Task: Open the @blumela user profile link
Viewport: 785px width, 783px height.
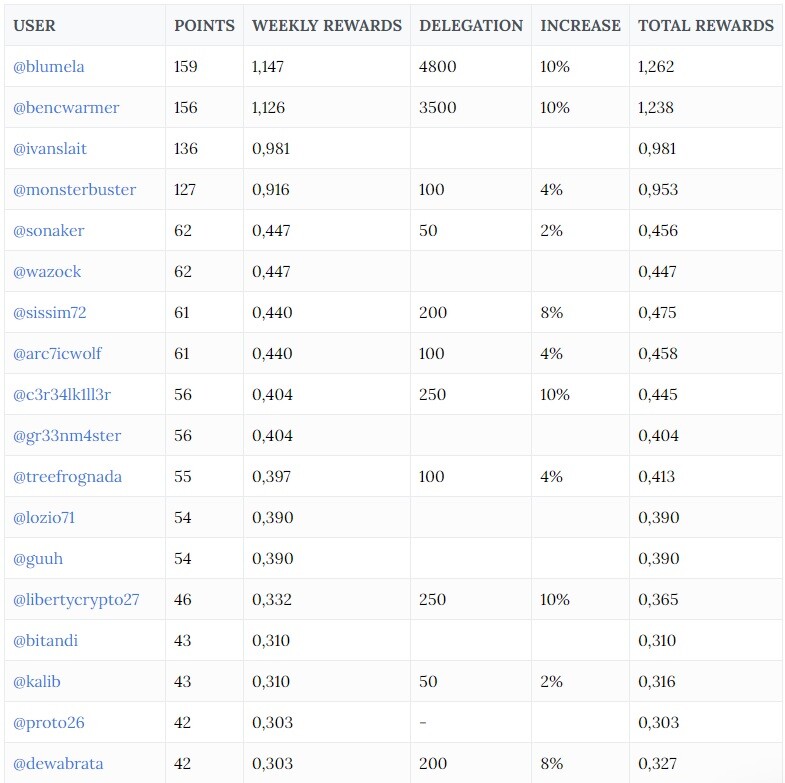Action: (49, 67)
